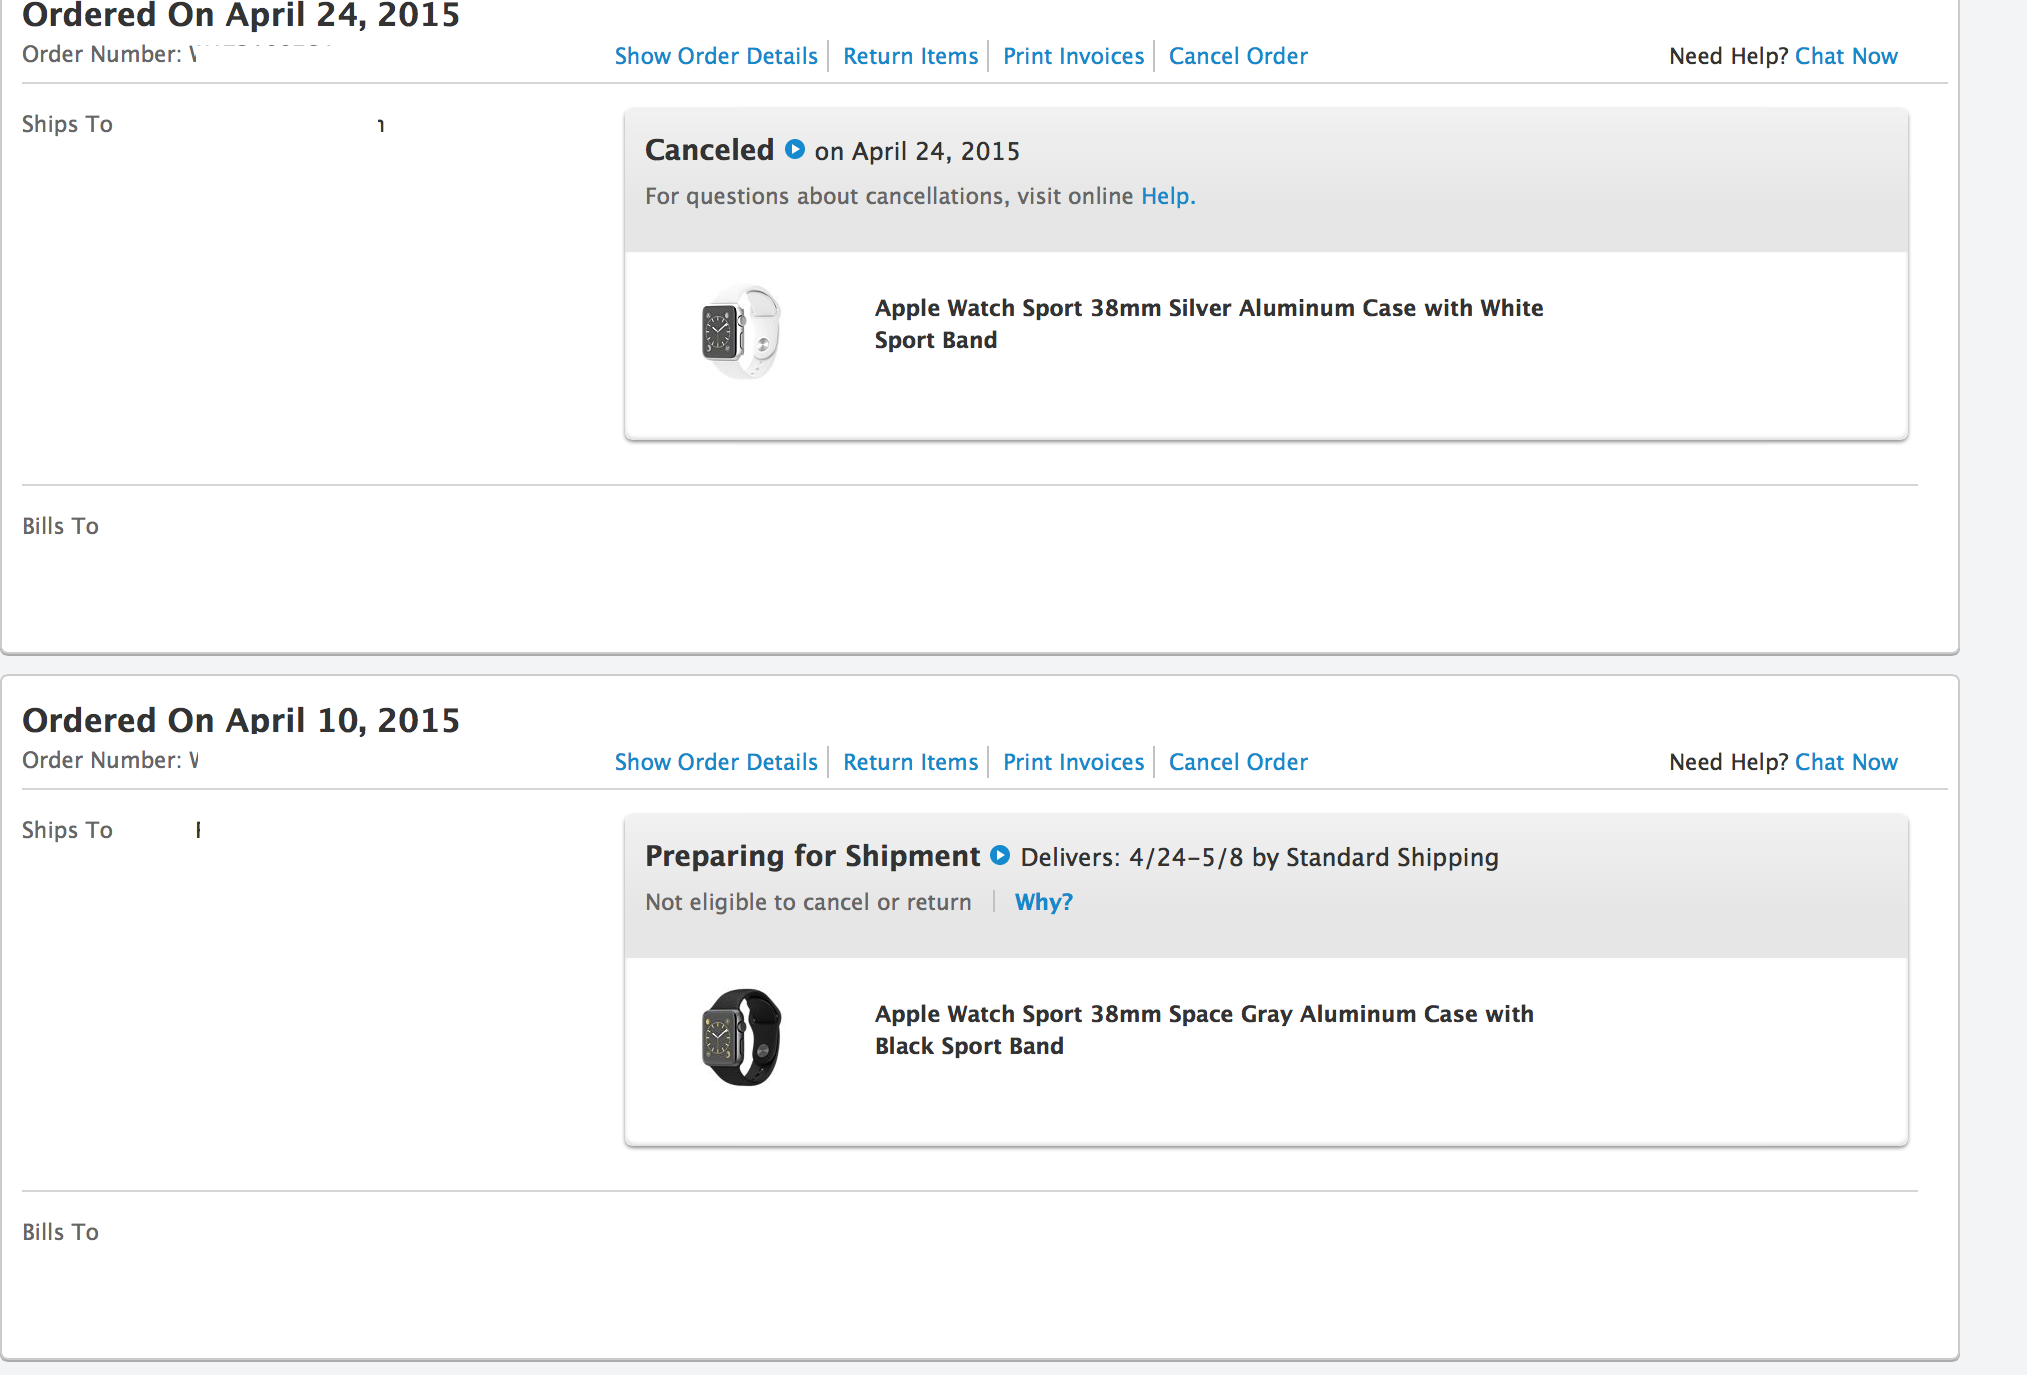Image resolution: width=2027 pixels, height=1375 pixels.
Task: Cancel Order placed on April 24
Action: tap(1238, 56)
